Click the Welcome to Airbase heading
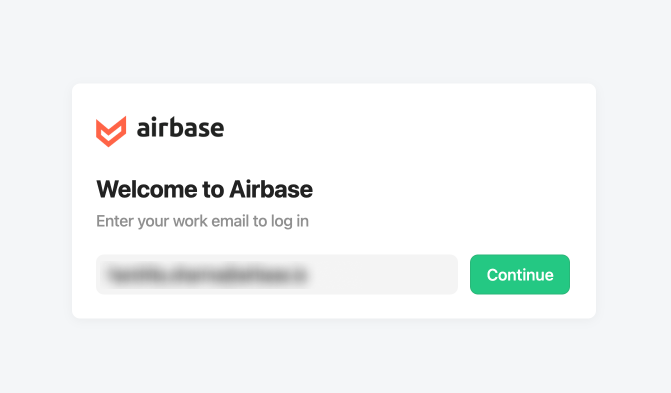The height and width of the screenshot is (393, 671). (x=205, y=189)
